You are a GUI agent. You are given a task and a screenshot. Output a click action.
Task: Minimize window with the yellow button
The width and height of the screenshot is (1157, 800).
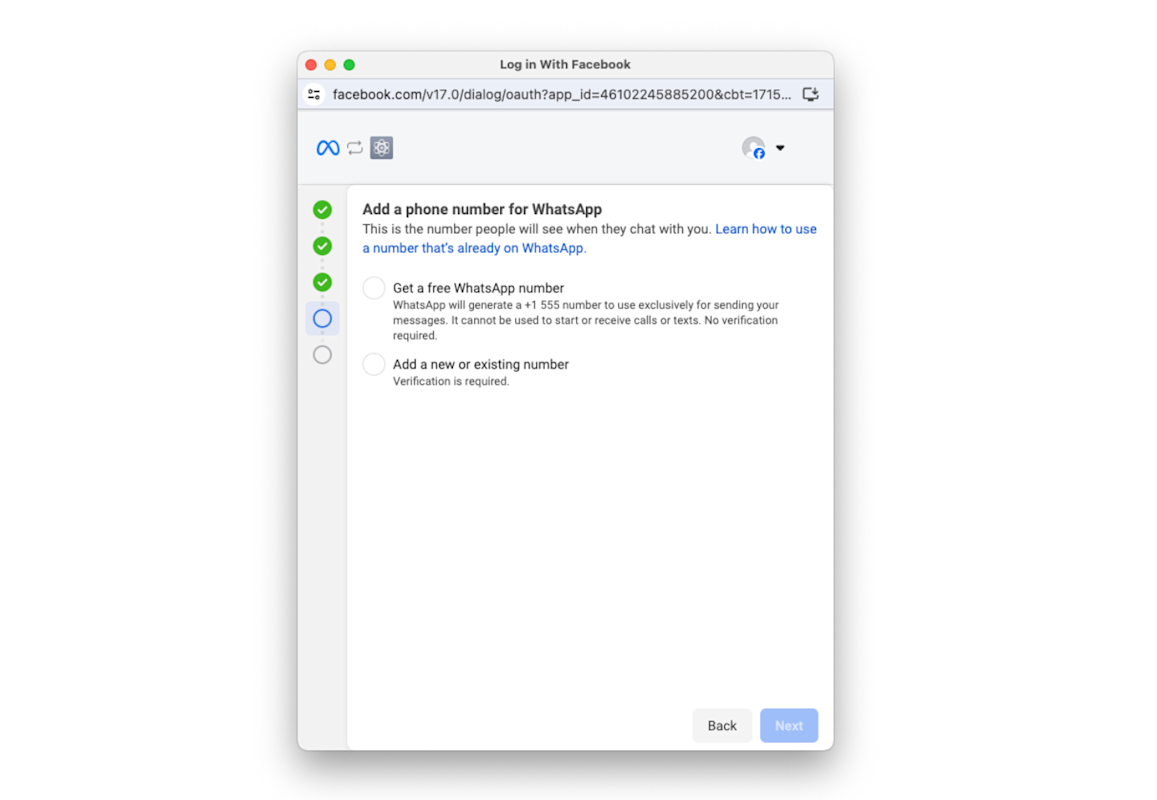click(330, 65)
